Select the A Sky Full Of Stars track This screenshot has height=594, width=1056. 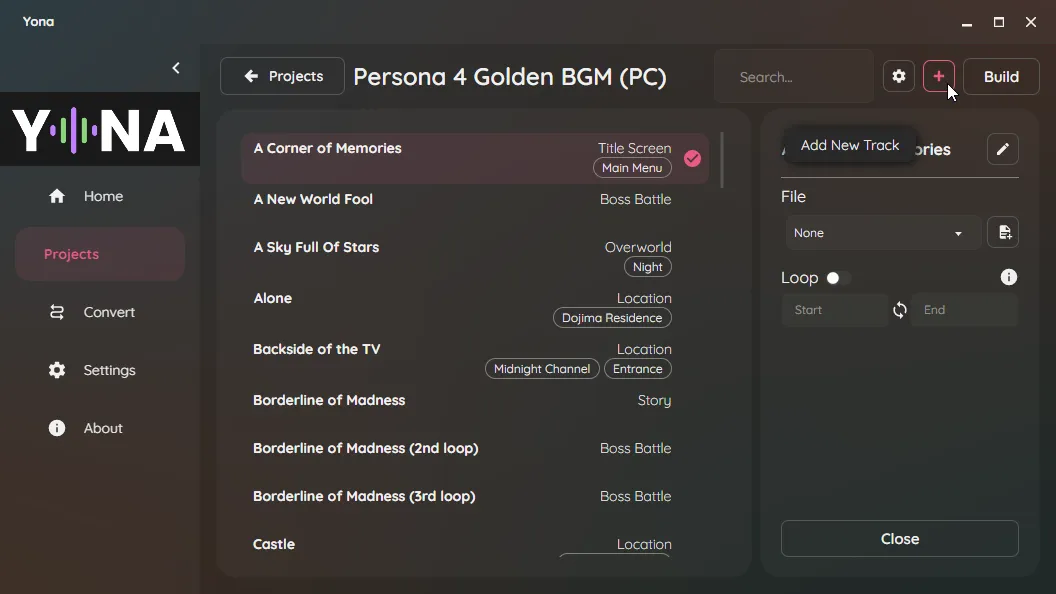click(475, 257)
